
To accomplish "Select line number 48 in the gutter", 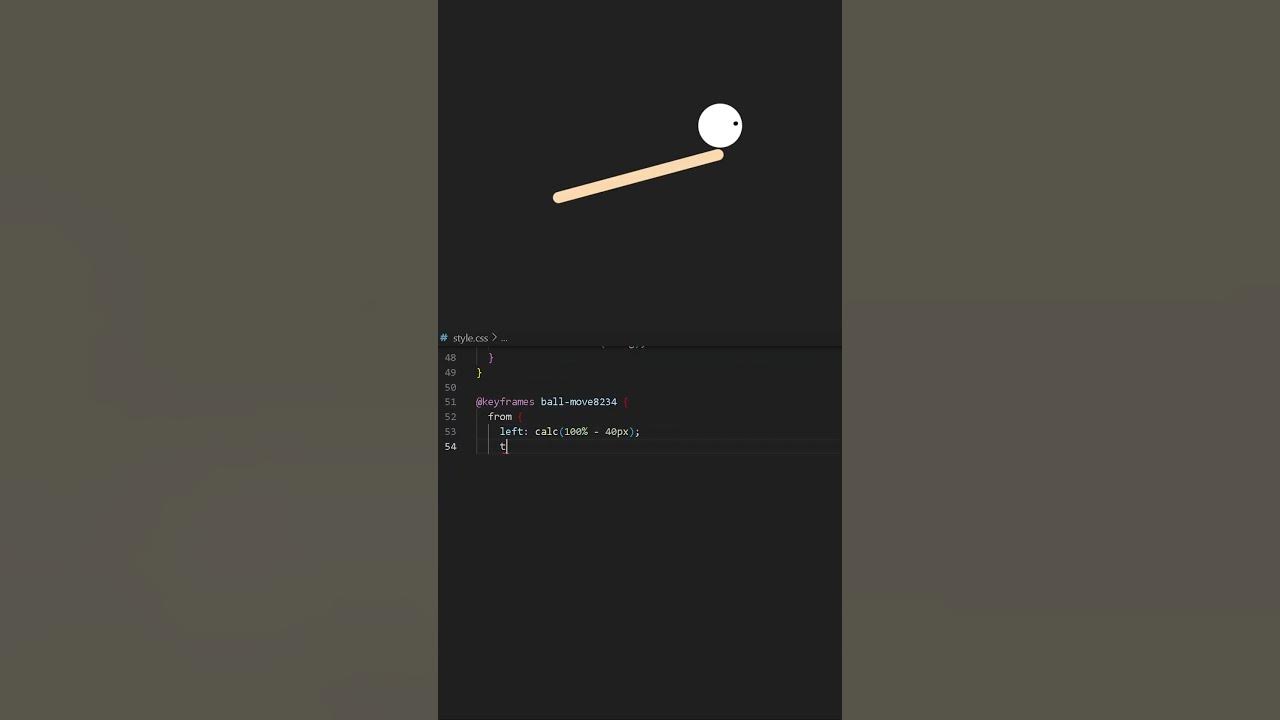I will point(450,357).
